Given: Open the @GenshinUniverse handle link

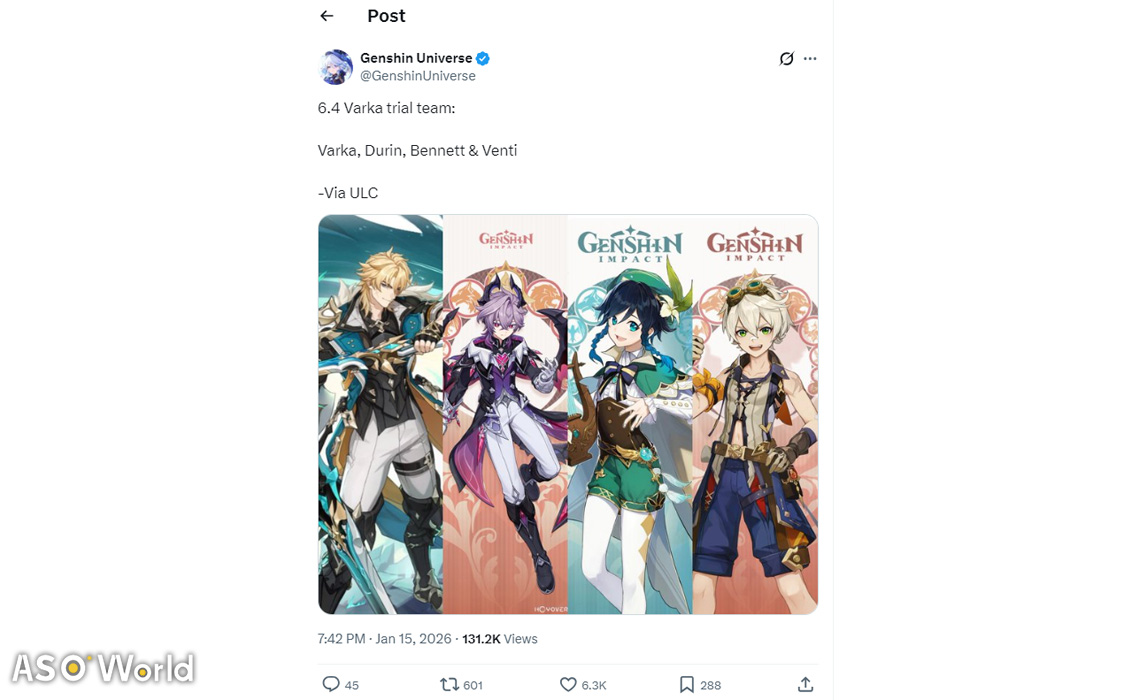Looking at the screenshot, I should [418, 76].
